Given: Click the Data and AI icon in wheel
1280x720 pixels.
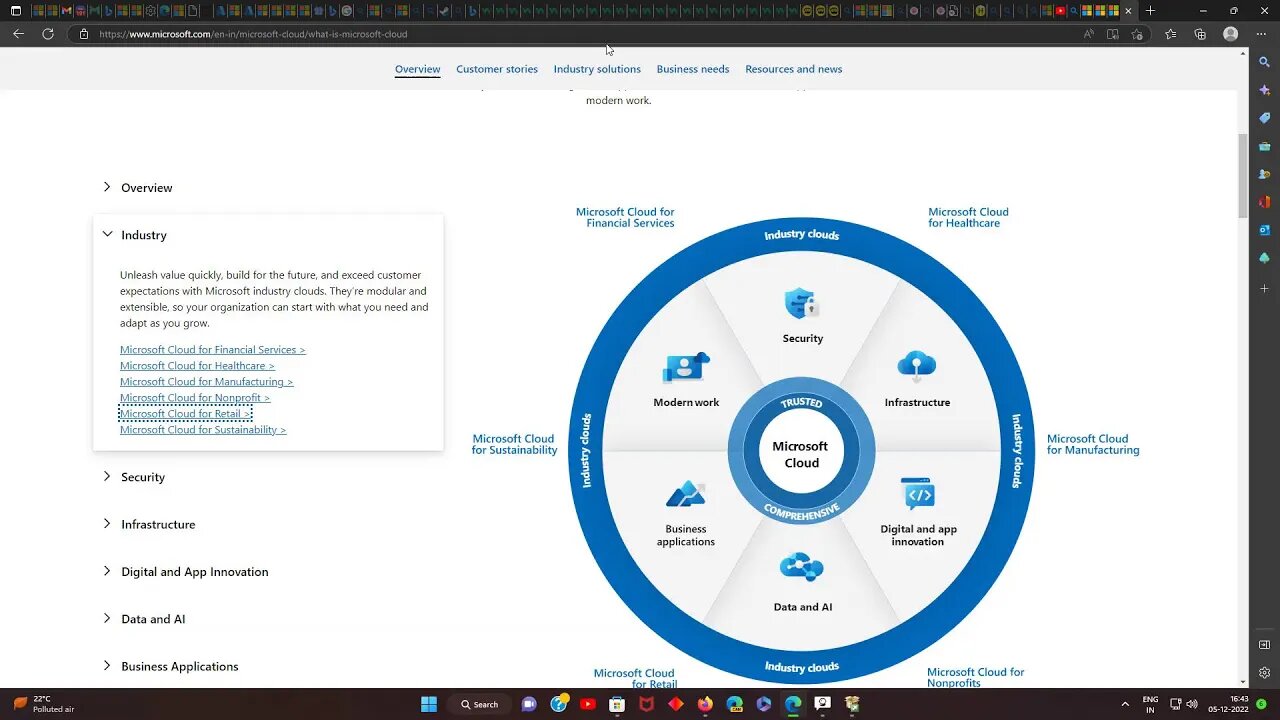Looking at the screenshot, I should coord(801,568).
